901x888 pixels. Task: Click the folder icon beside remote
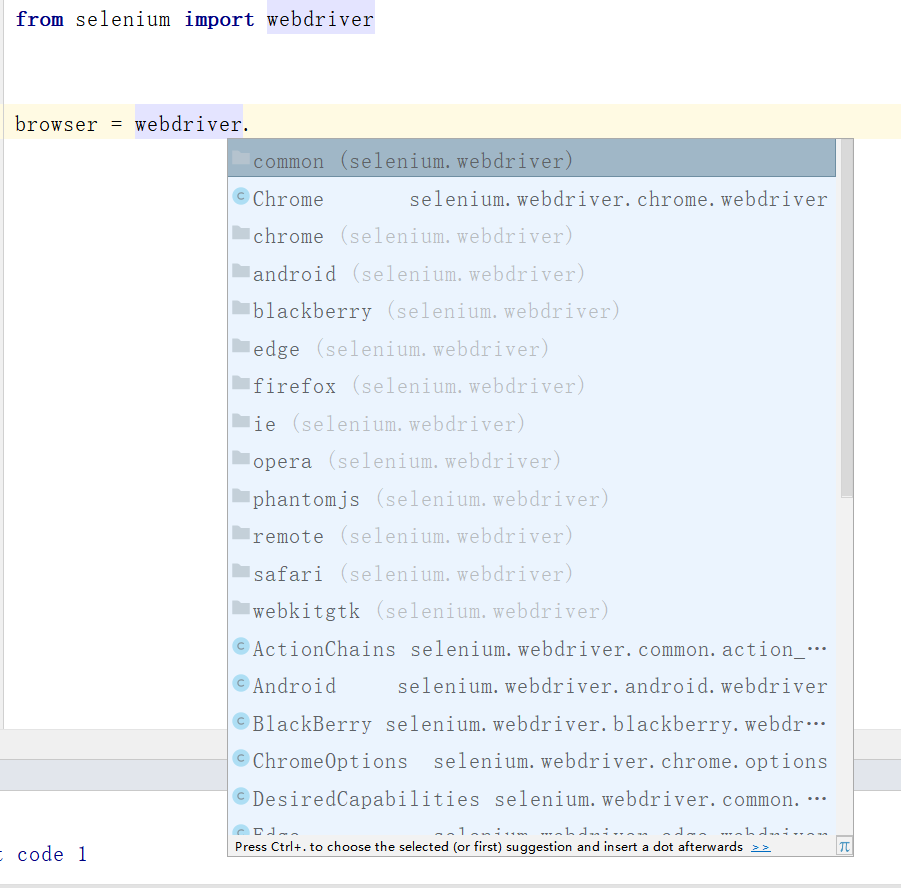241,533
